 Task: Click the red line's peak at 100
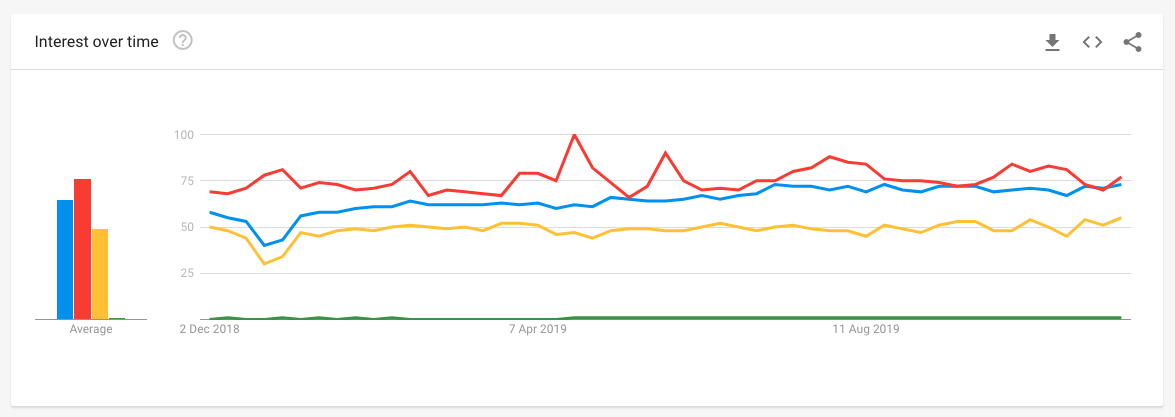coord(574,134)
